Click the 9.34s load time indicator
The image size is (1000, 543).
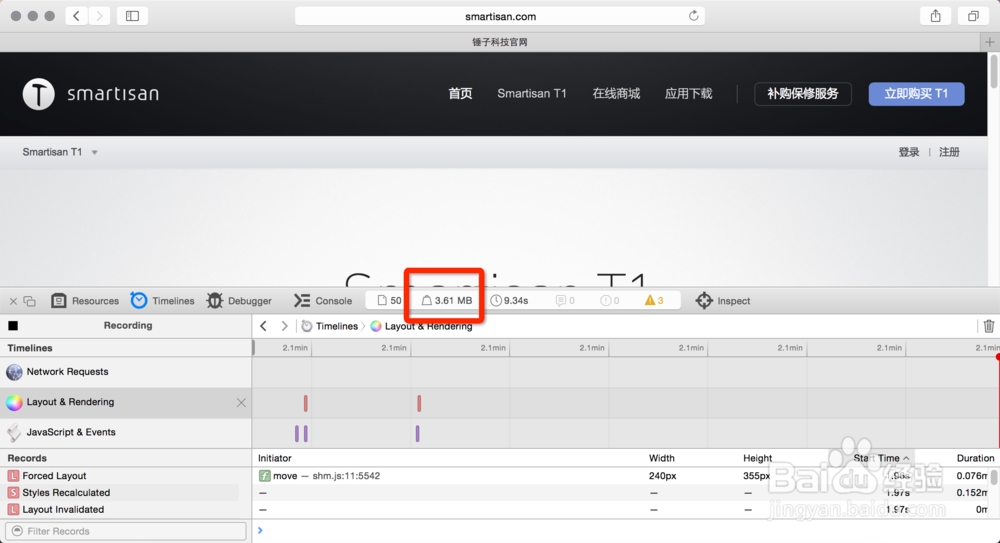tap(509, 301)
